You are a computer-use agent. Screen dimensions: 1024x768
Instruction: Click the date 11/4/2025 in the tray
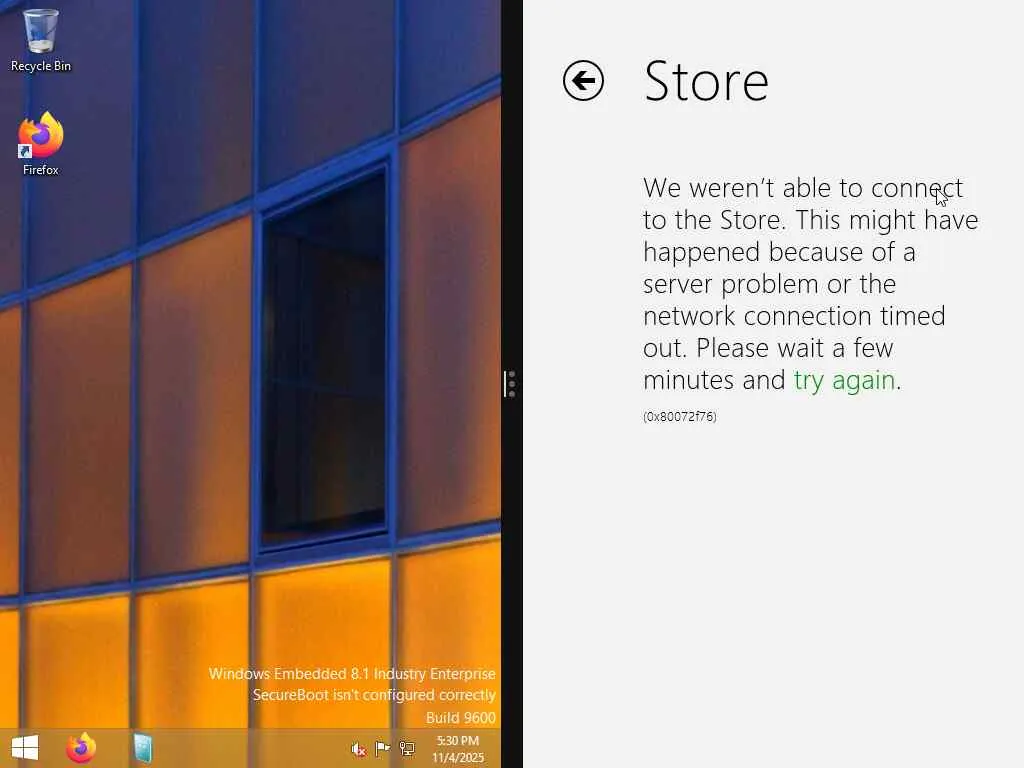point(458,758)
